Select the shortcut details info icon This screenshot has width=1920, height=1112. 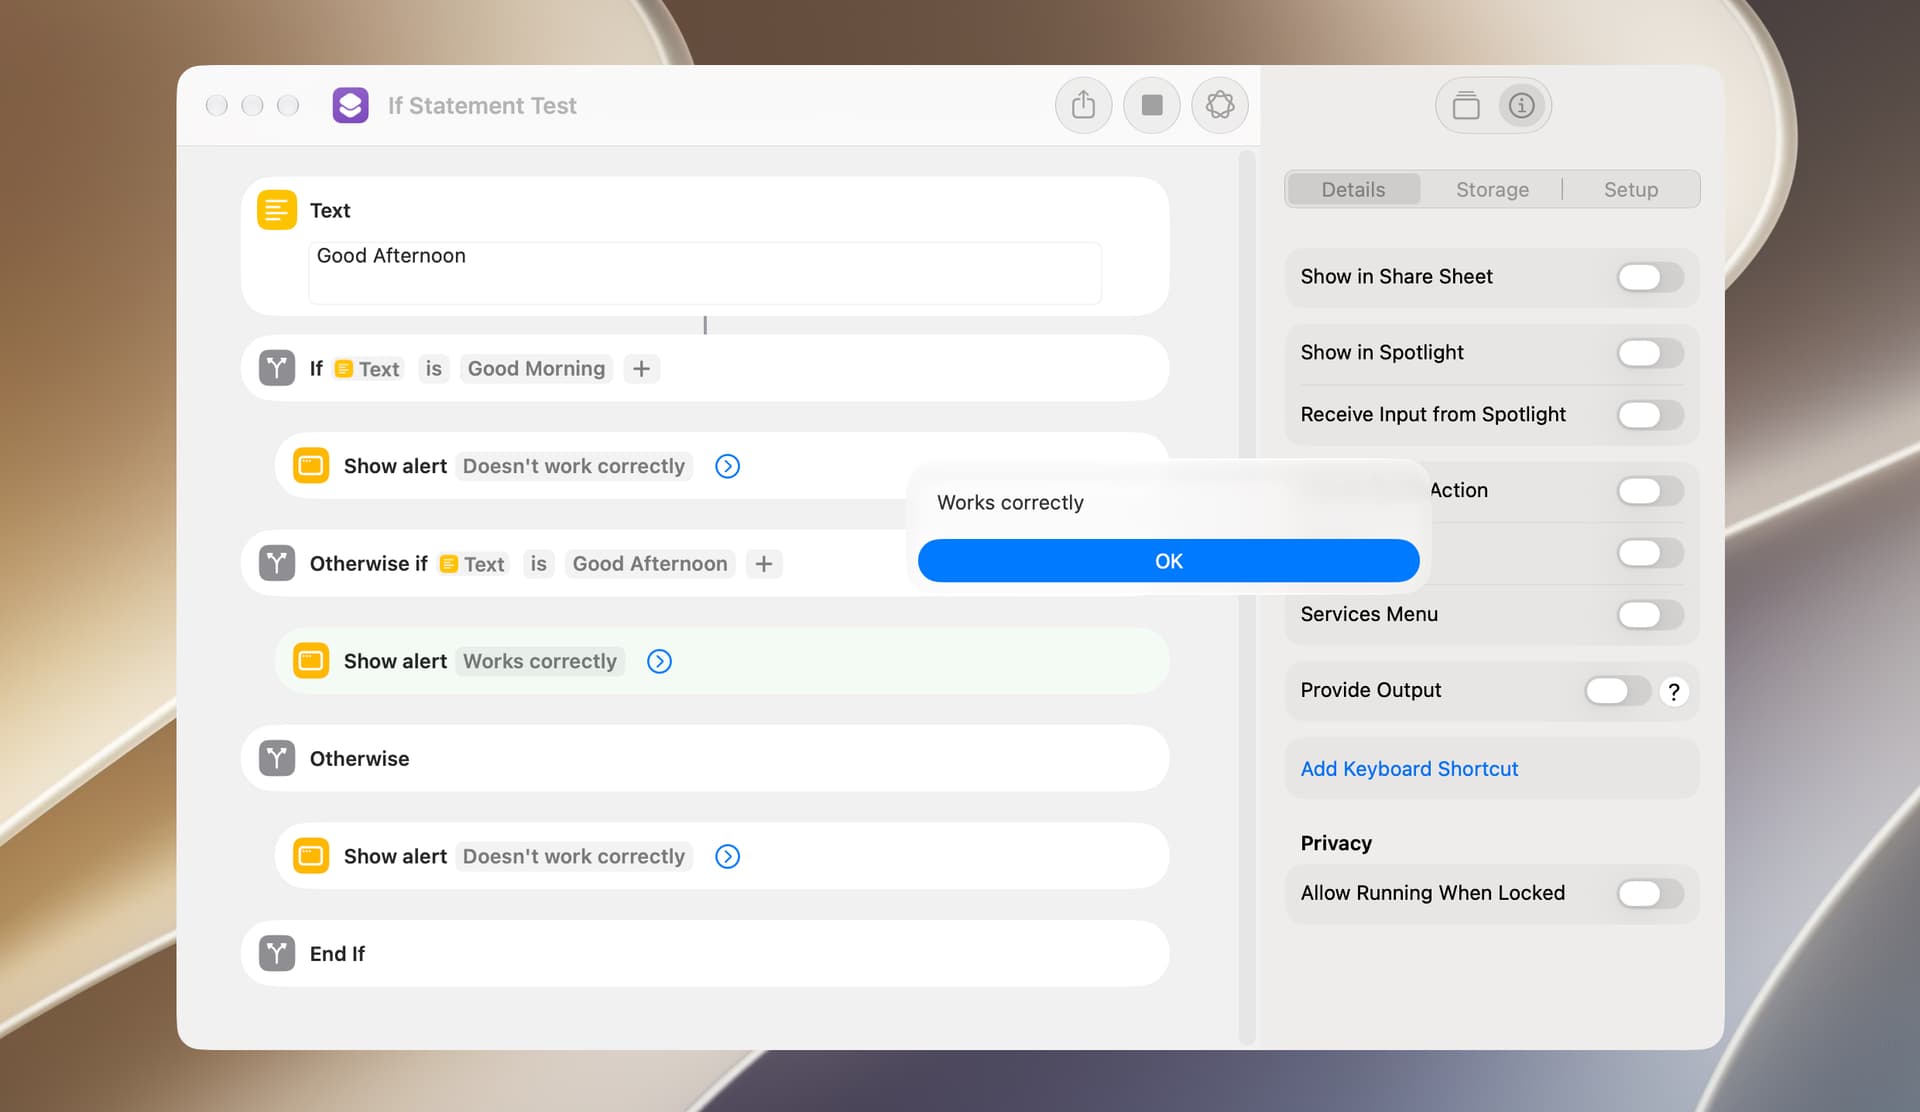tap(1522, 105)
